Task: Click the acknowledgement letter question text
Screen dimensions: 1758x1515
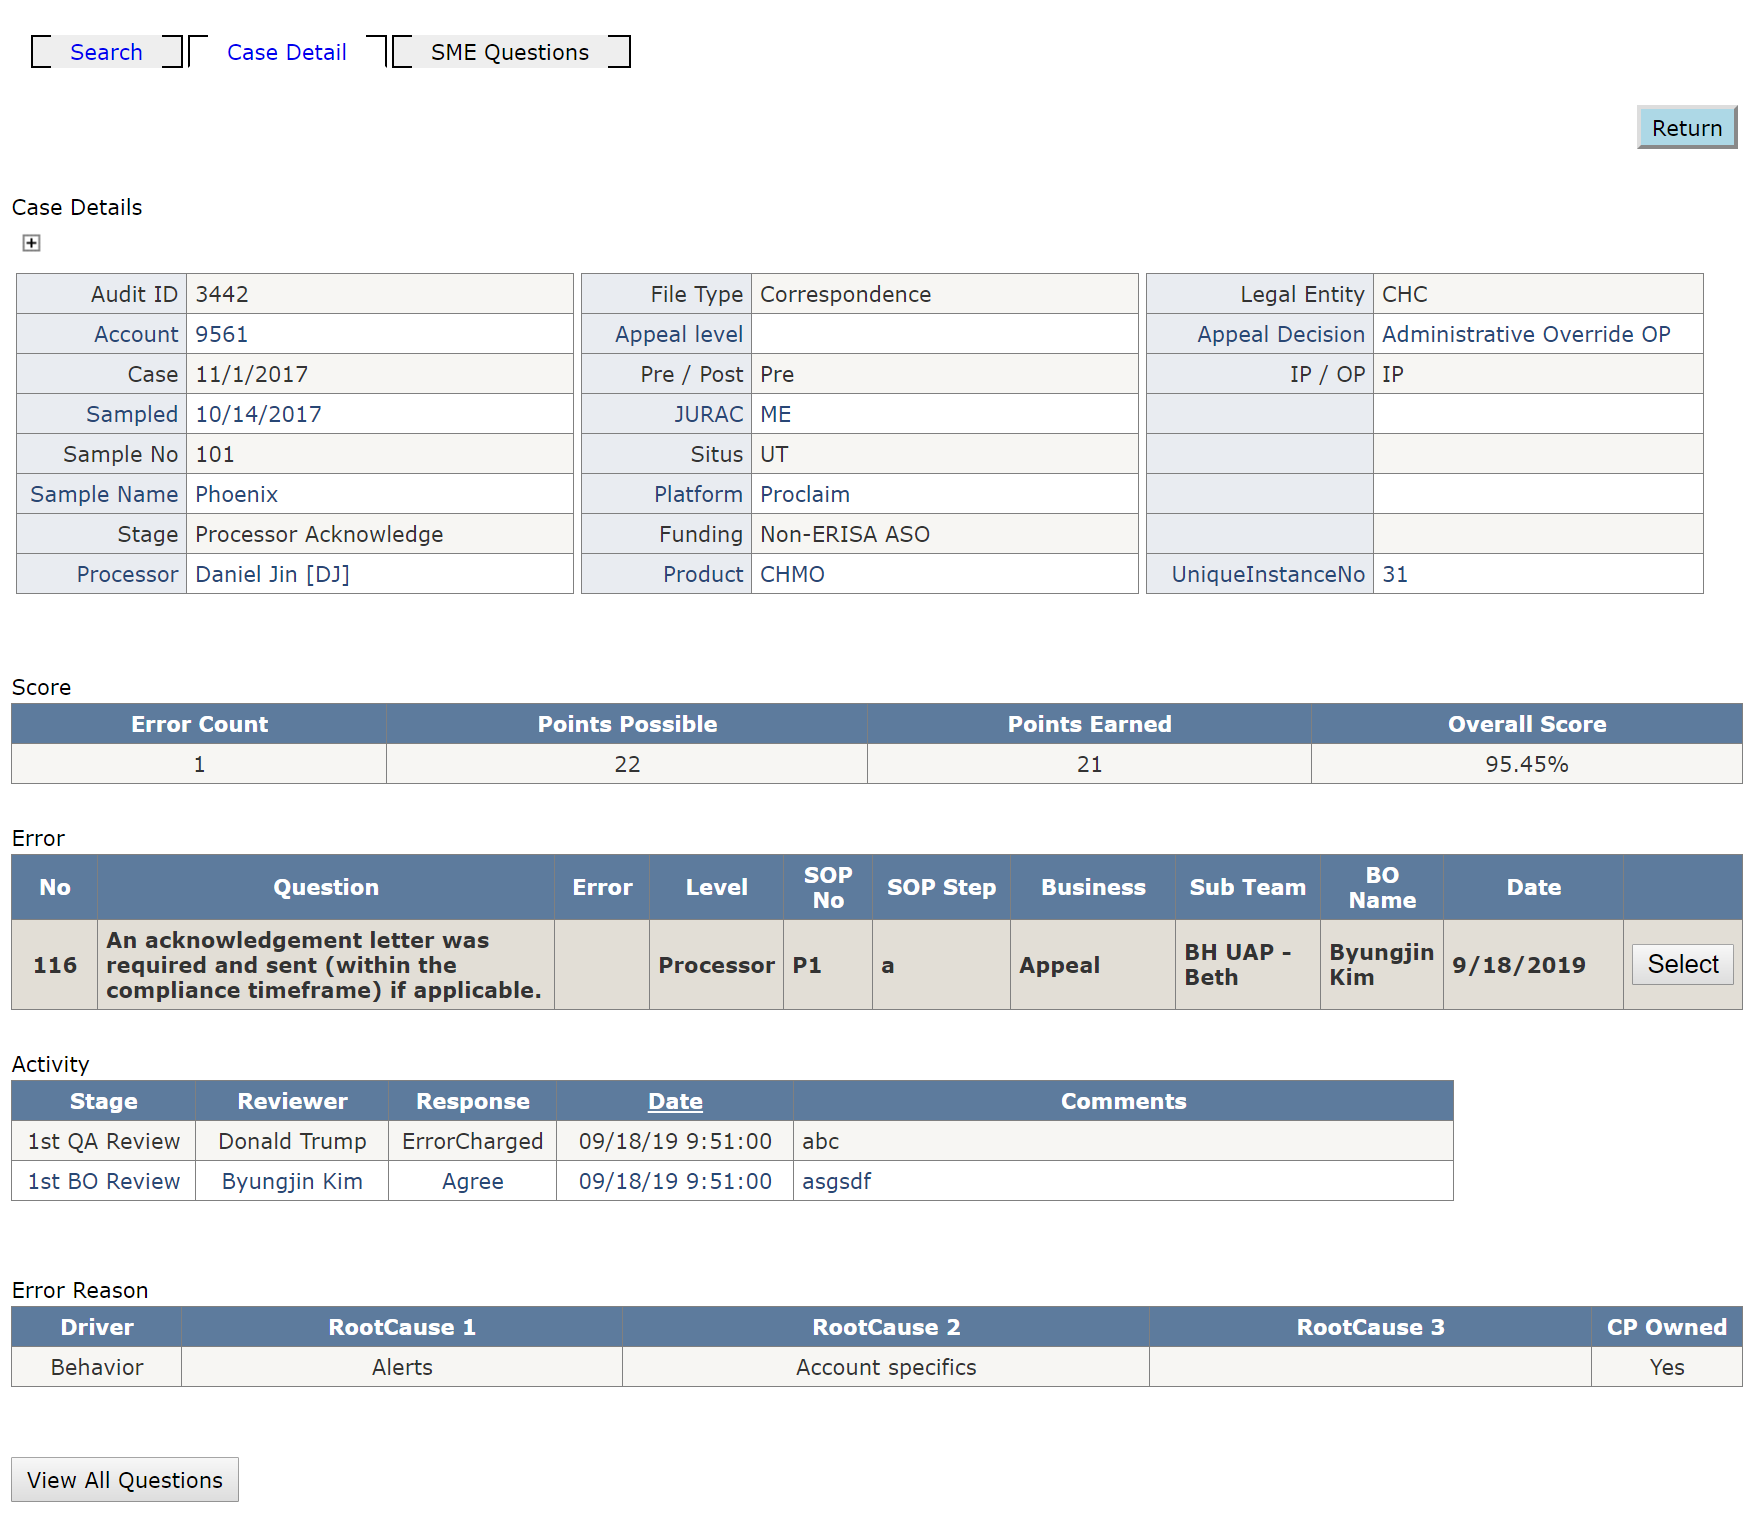Action: [324, 965]
